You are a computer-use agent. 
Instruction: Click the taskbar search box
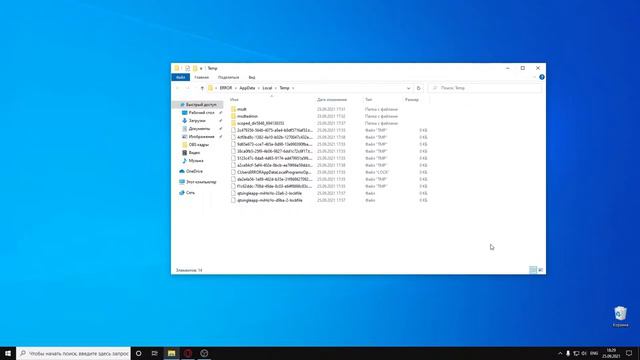click(x=73, y=353)
